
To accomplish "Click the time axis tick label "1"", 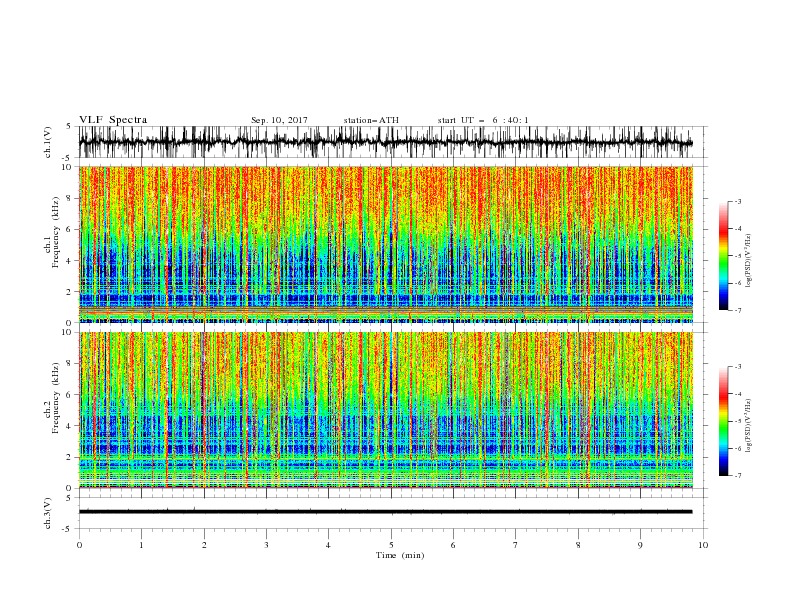I will (x=141, y=545).
